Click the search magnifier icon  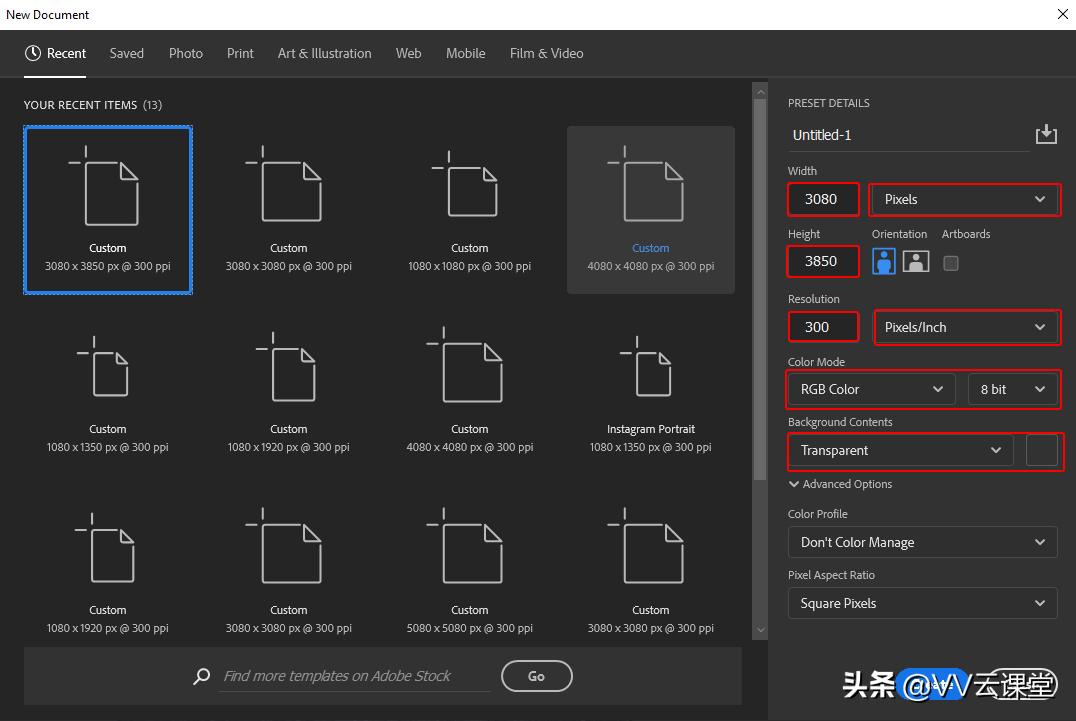pos(200,676)
